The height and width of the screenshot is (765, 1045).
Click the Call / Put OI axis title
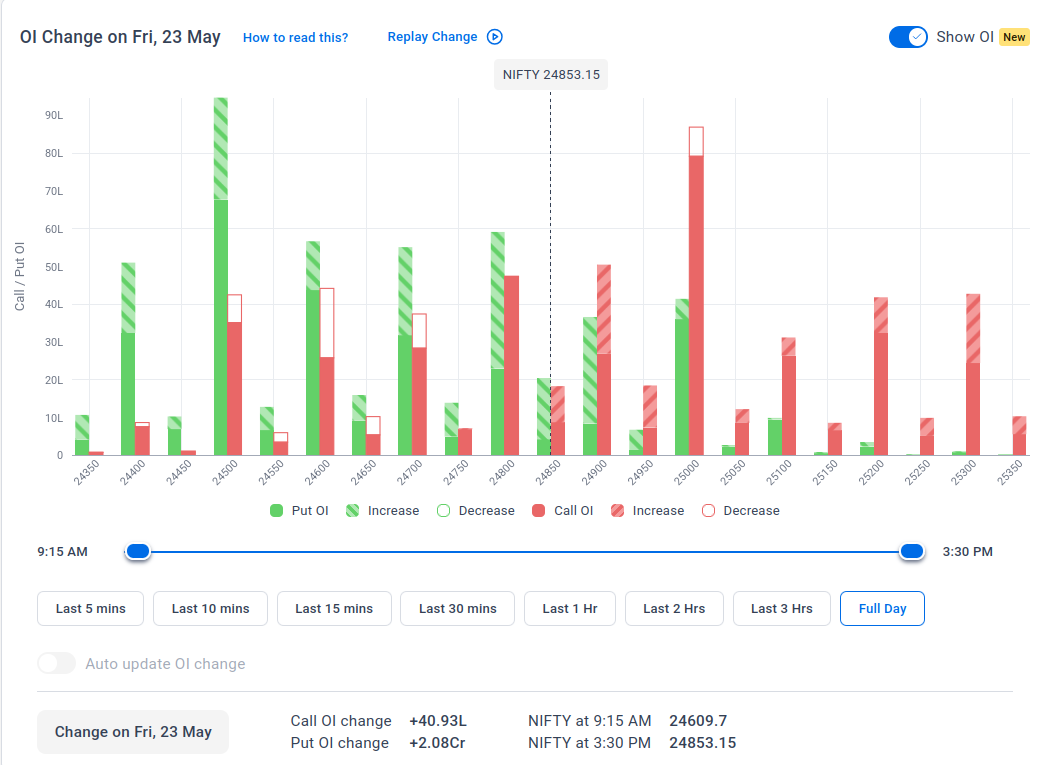[19, 276]
